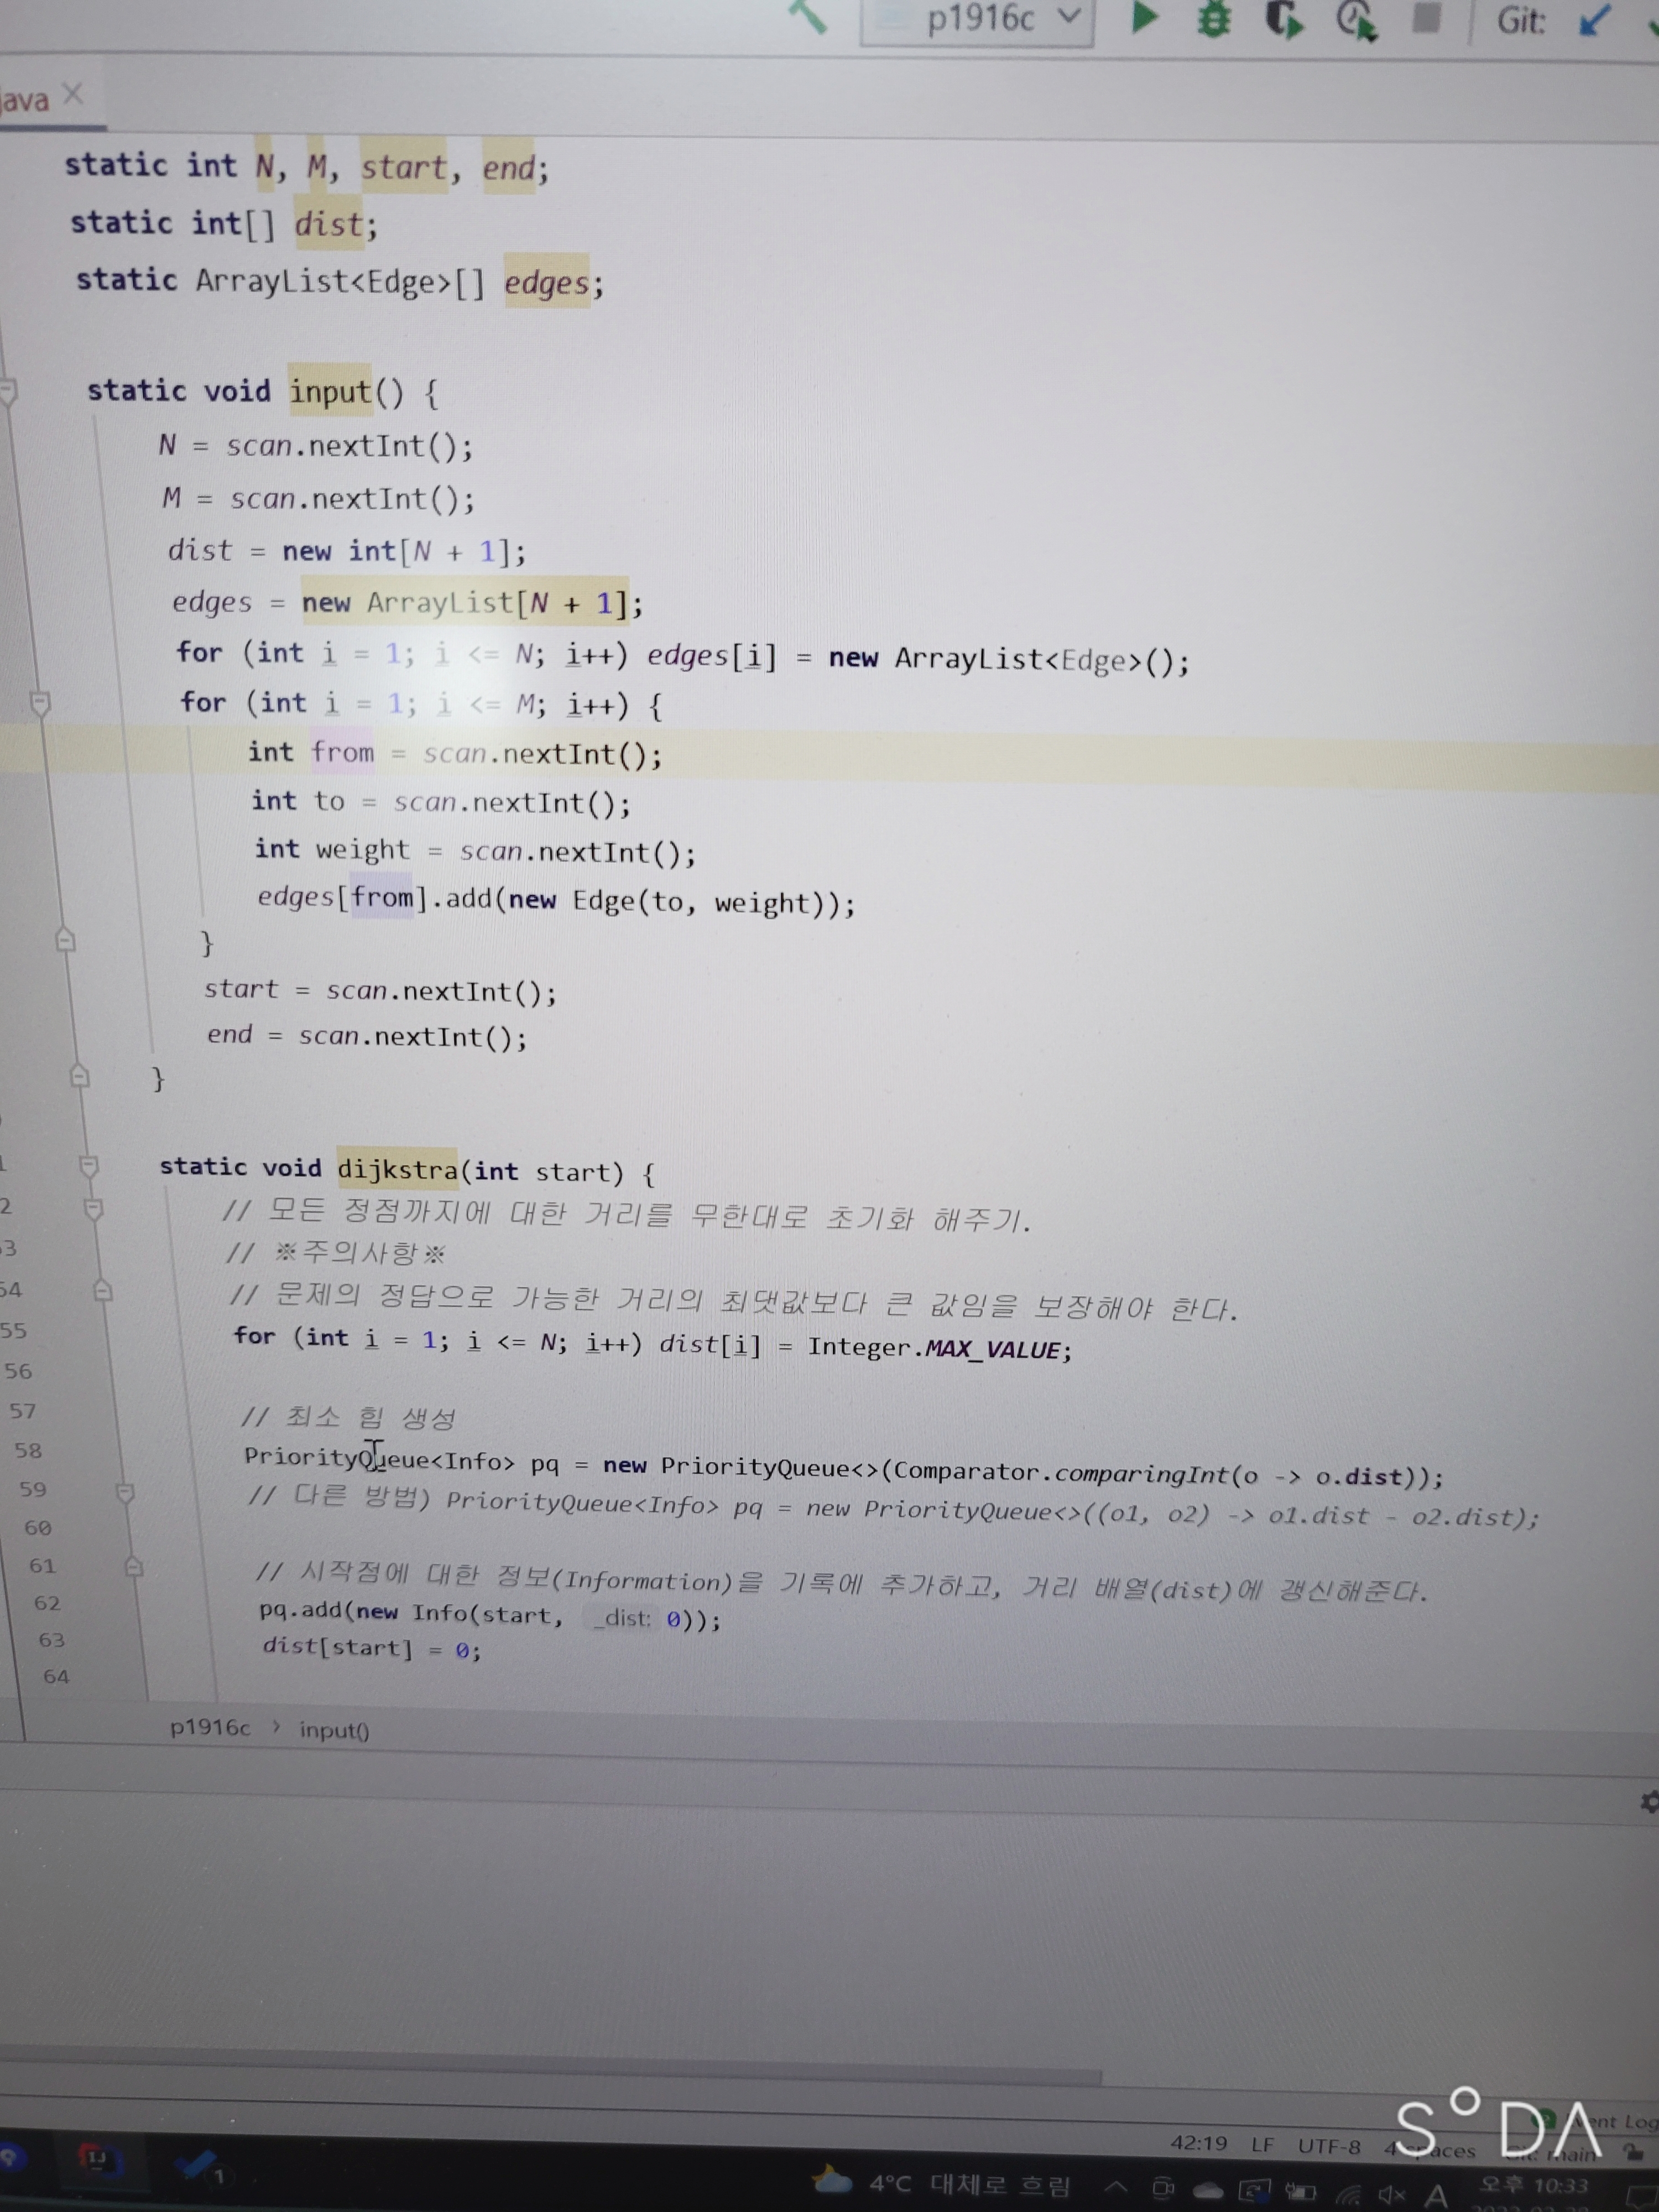Collapse the input() method fold marker
Image resolution: width=1659 pixels, height=2212 pixels.
point(8,391)
